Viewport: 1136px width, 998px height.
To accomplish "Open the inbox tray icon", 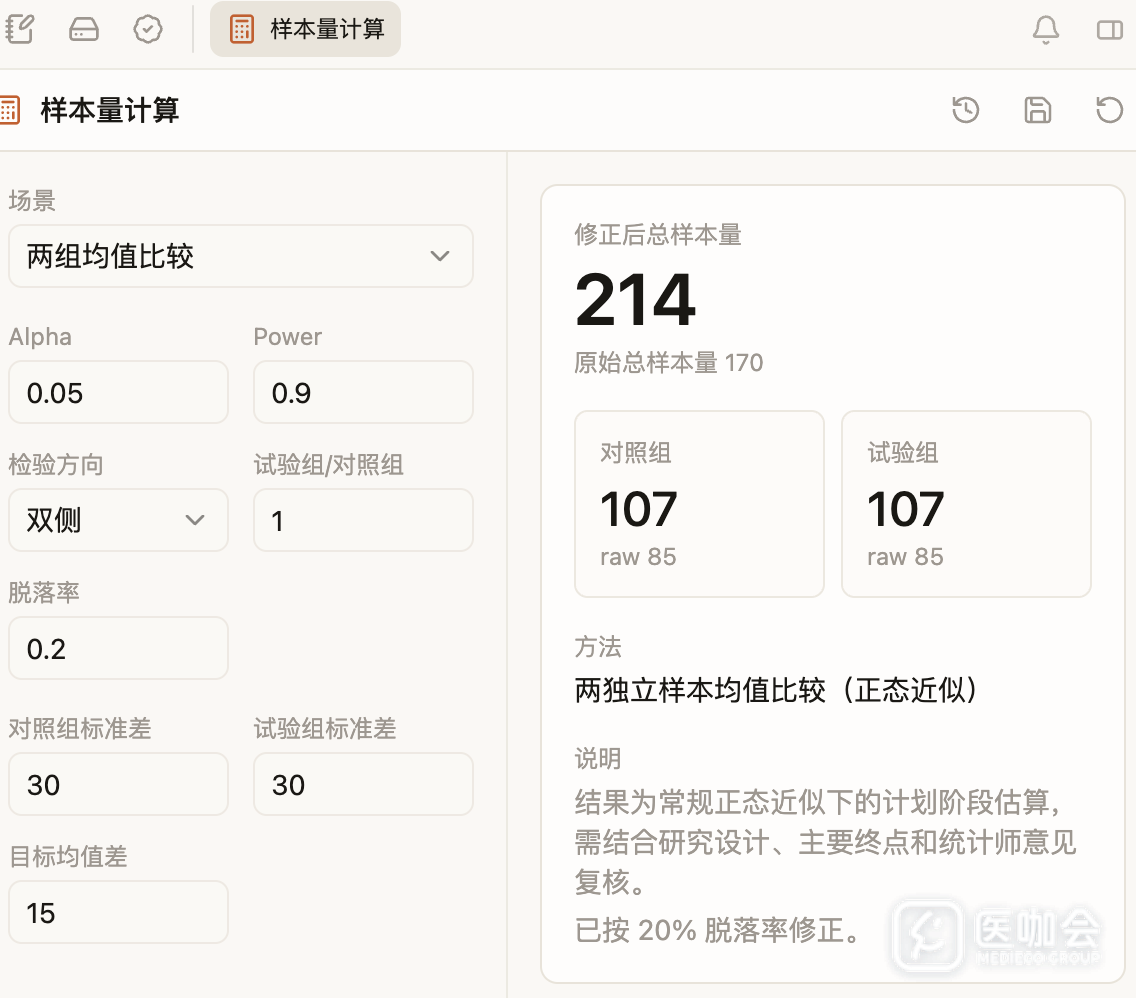I will [x=84, y=29].
